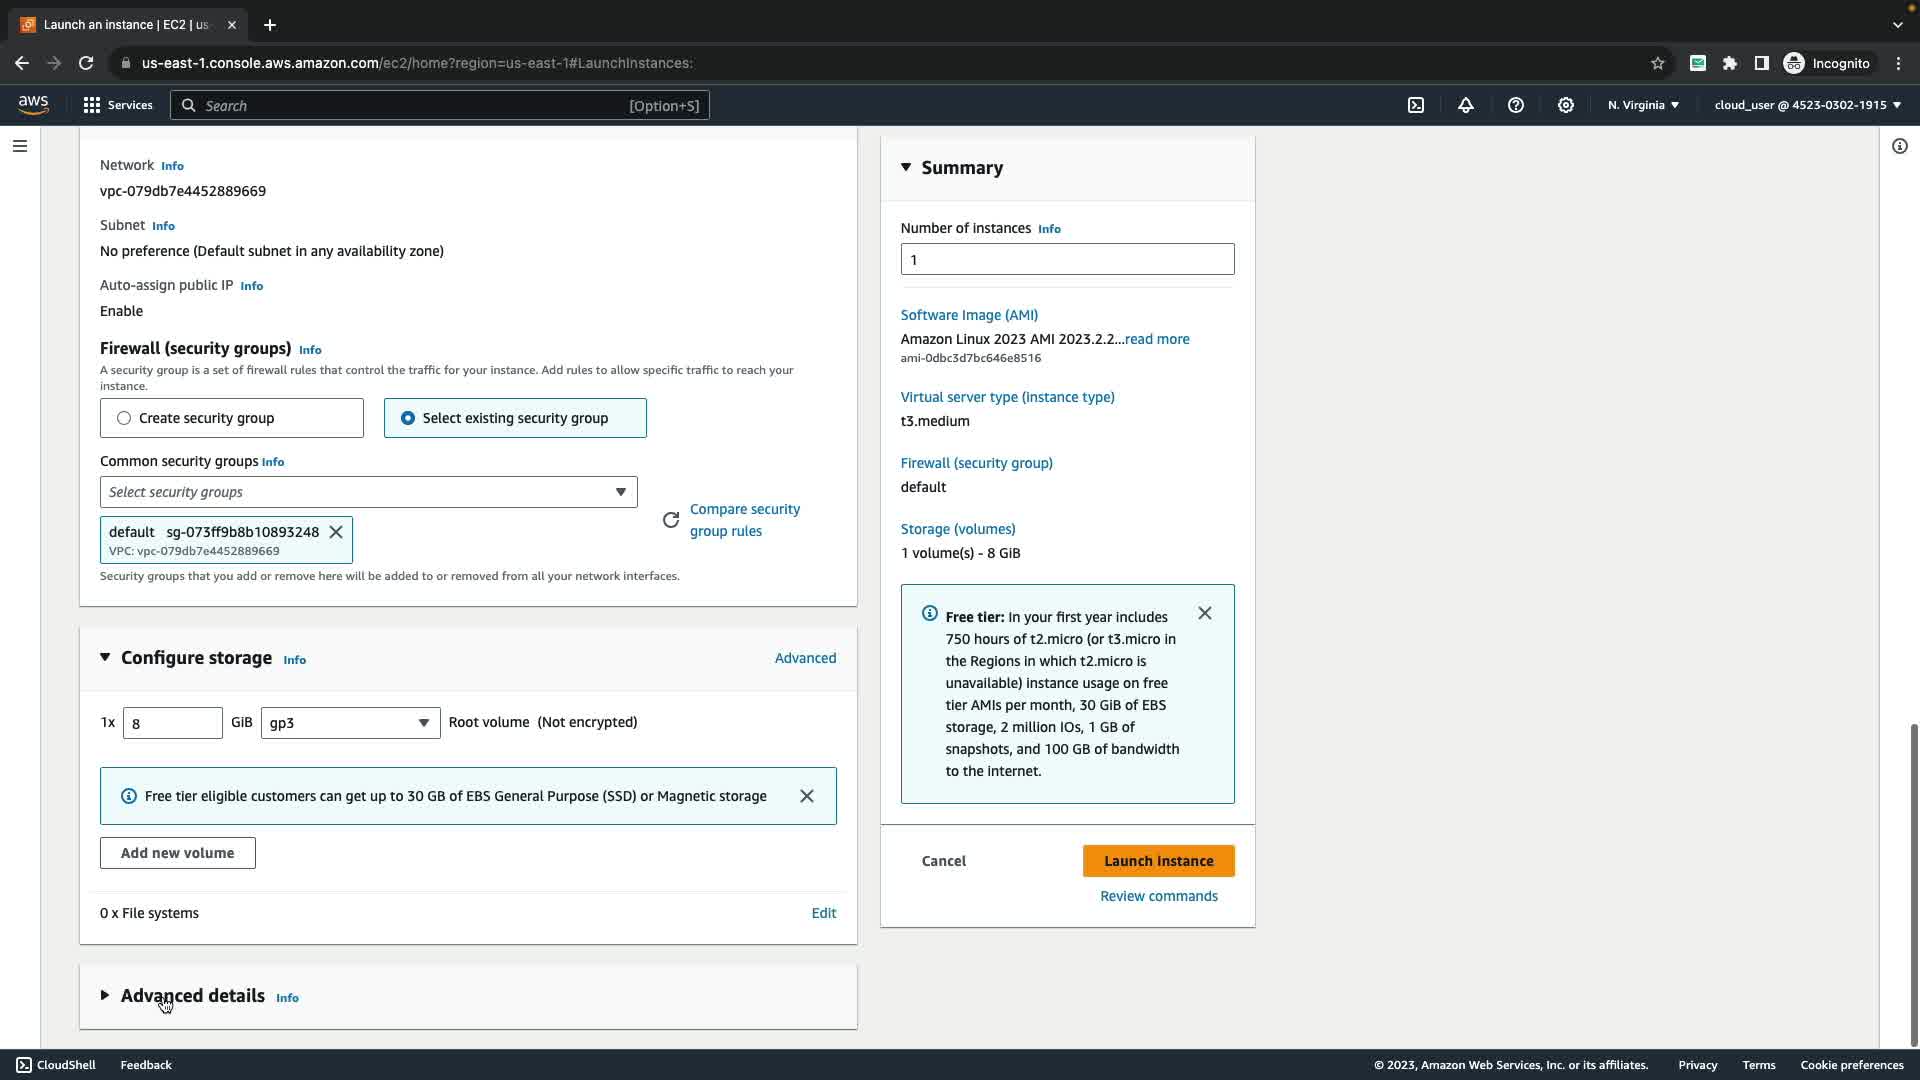This screenshot has width=1920, height=1080.
Task: Open the cloud_user account menu
Action: [1807, 105]
